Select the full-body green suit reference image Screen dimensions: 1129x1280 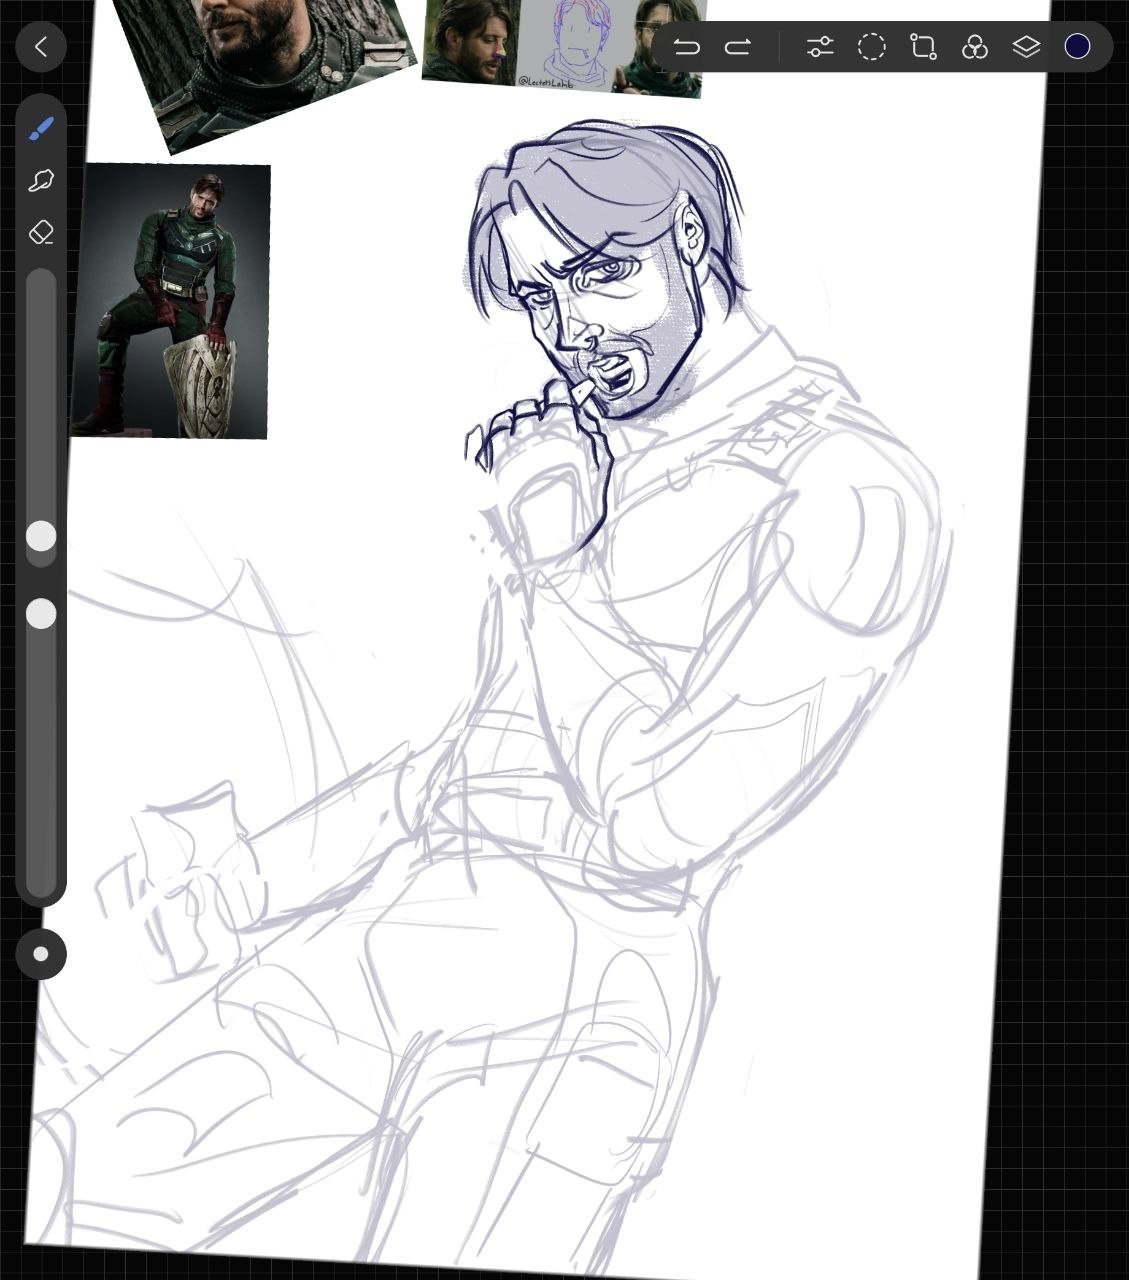click(x=171, y=301)
